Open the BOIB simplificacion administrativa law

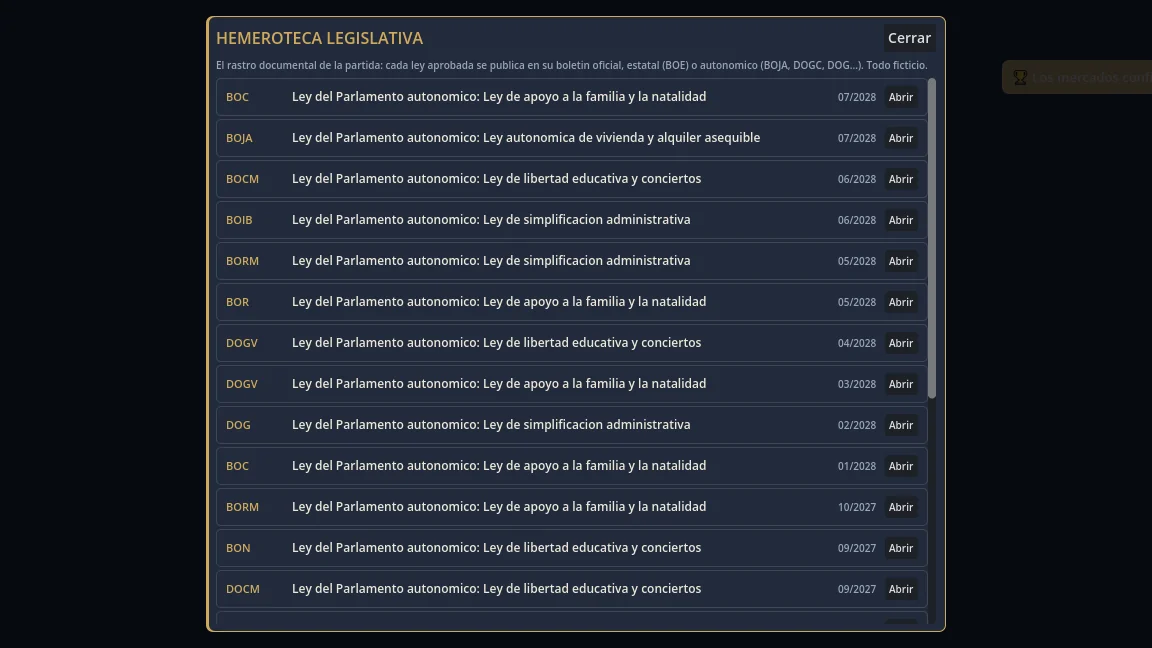tap(901, 220)
